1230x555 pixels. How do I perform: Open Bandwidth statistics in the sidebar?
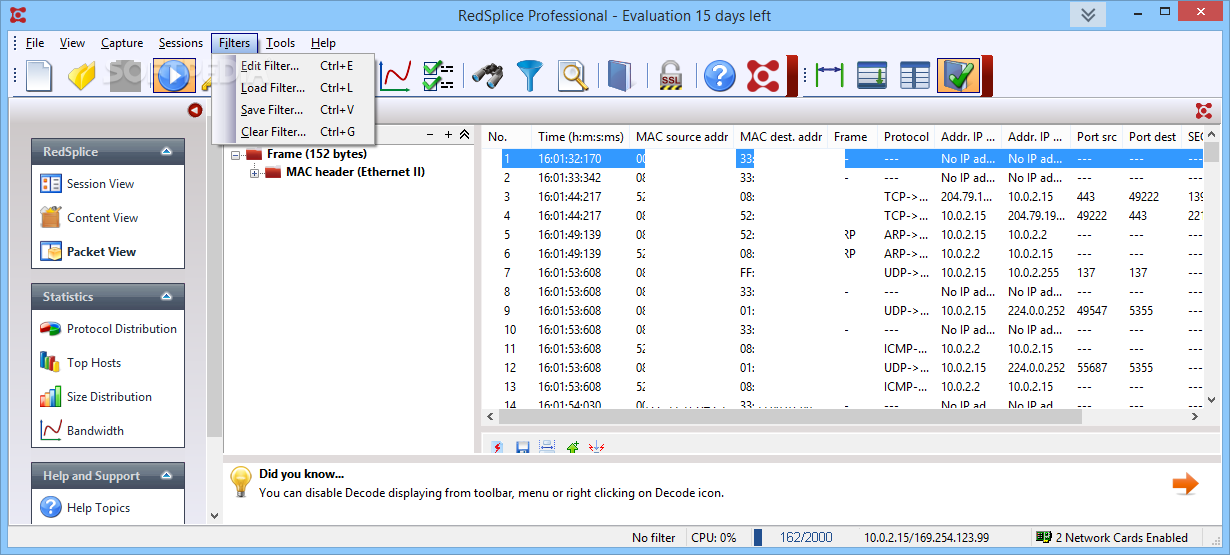click(95, 431)
